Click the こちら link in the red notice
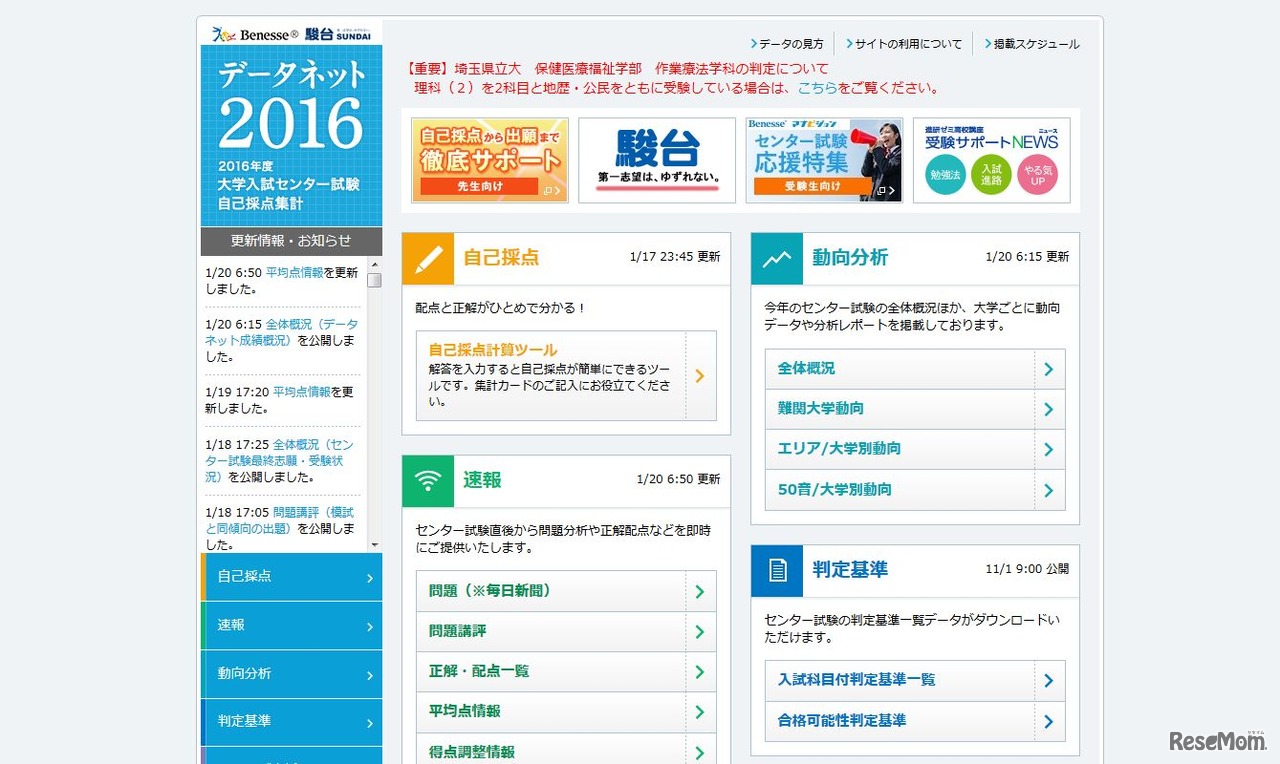This screenshot has height=764, width=1280. [818, 88]
